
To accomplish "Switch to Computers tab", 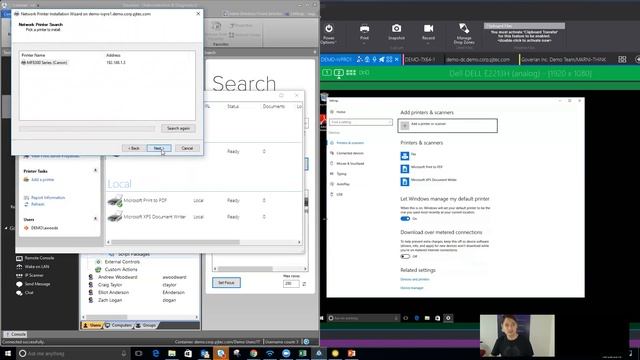I will point(118,325).
